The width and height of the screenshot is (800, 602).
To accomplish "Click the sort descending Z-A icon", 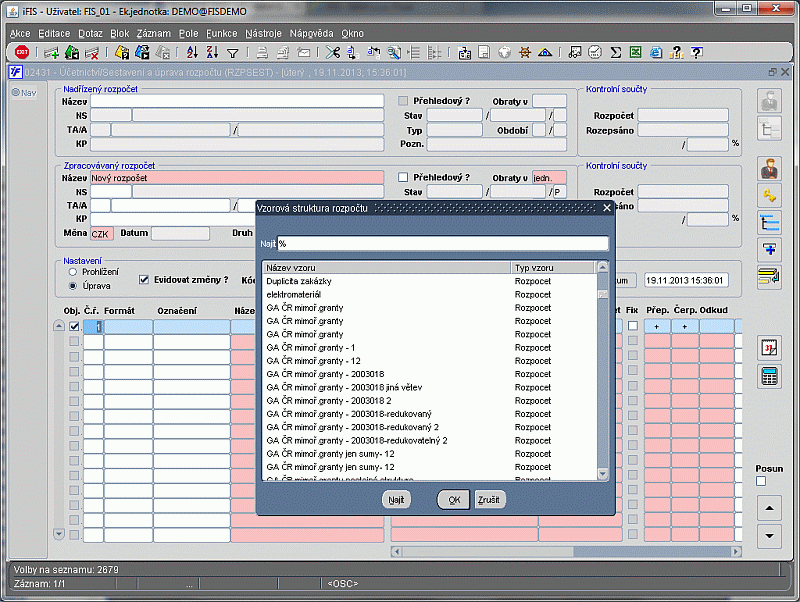I will click(x=213, y=52).
